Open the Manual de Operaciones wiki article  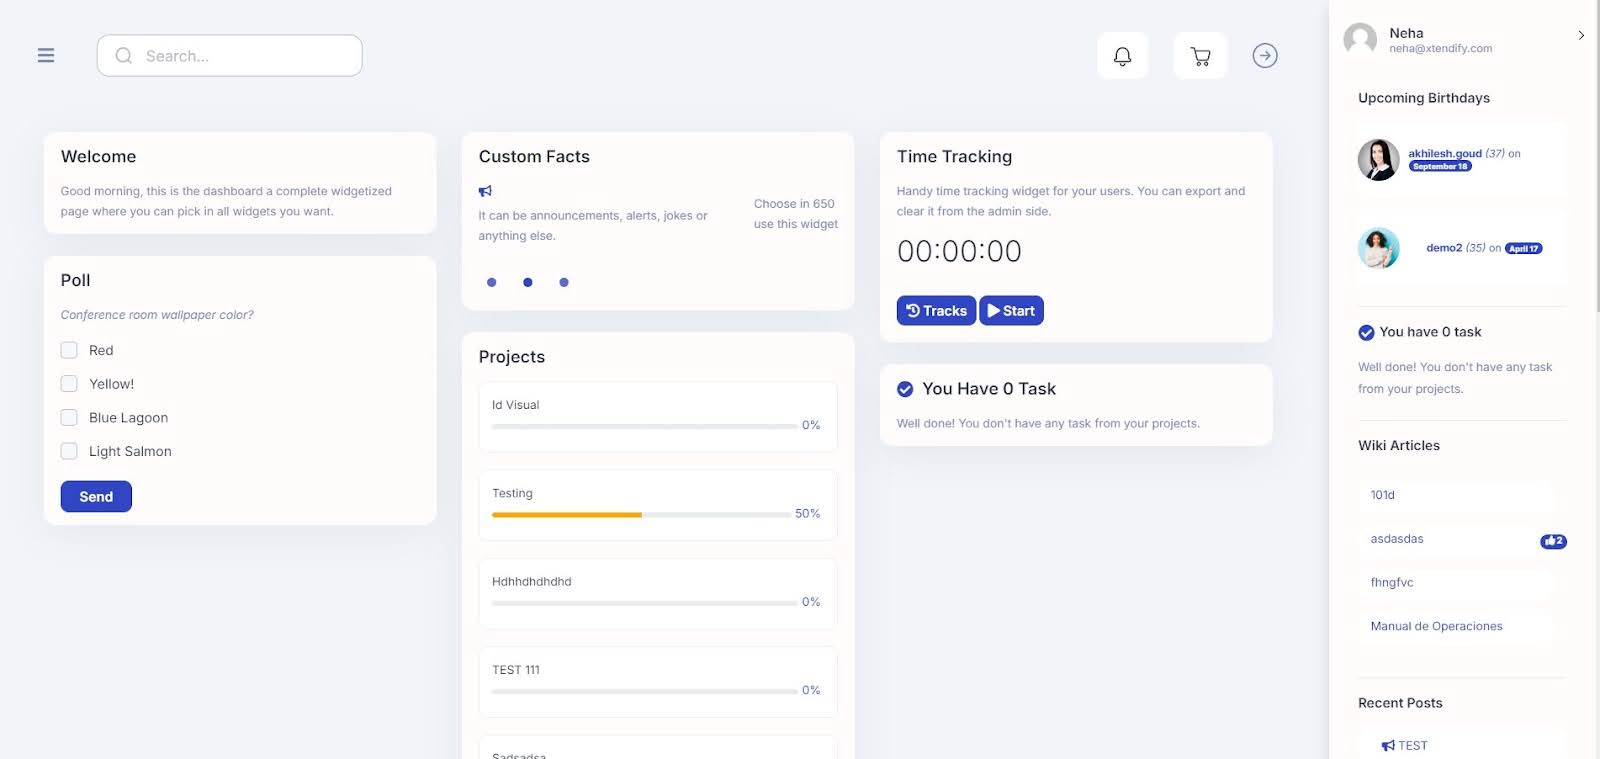pos(1436,626)
